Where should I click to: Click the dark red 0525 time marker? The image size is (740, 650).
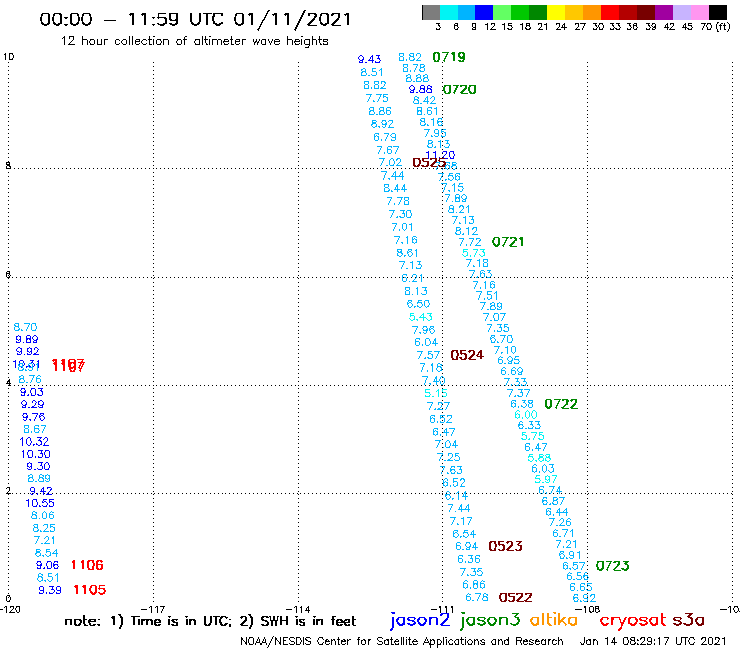pos(429,163)
